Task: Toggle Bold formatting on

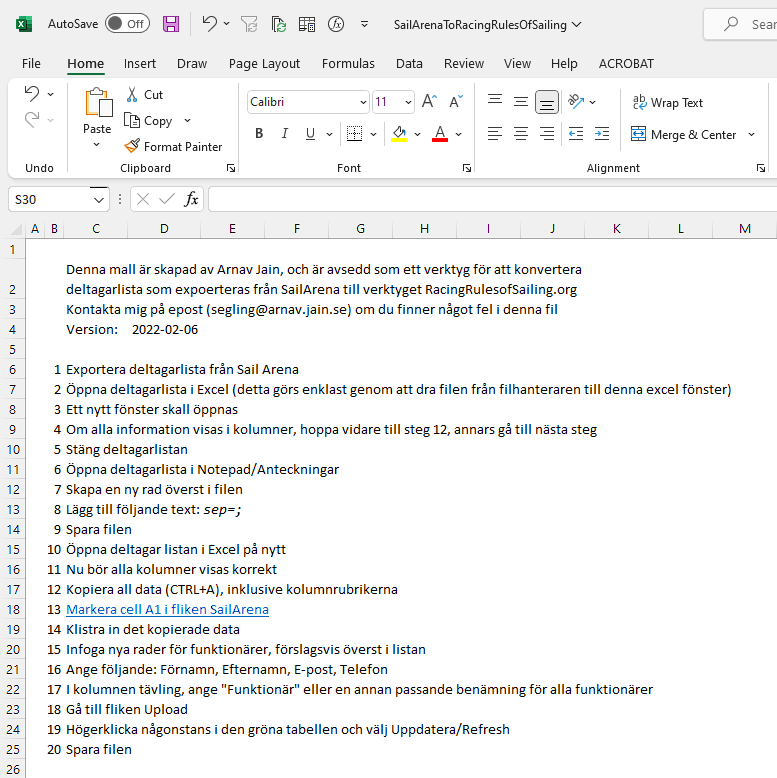Action: [259, 134]
